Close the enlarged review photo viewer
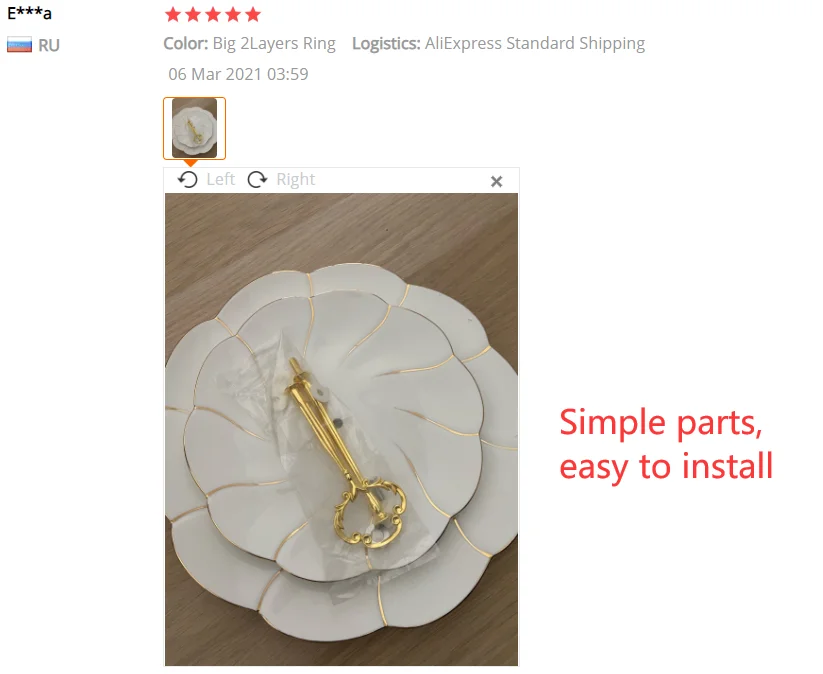The width and height of the screenshot is (823, 674). (496, 182)
